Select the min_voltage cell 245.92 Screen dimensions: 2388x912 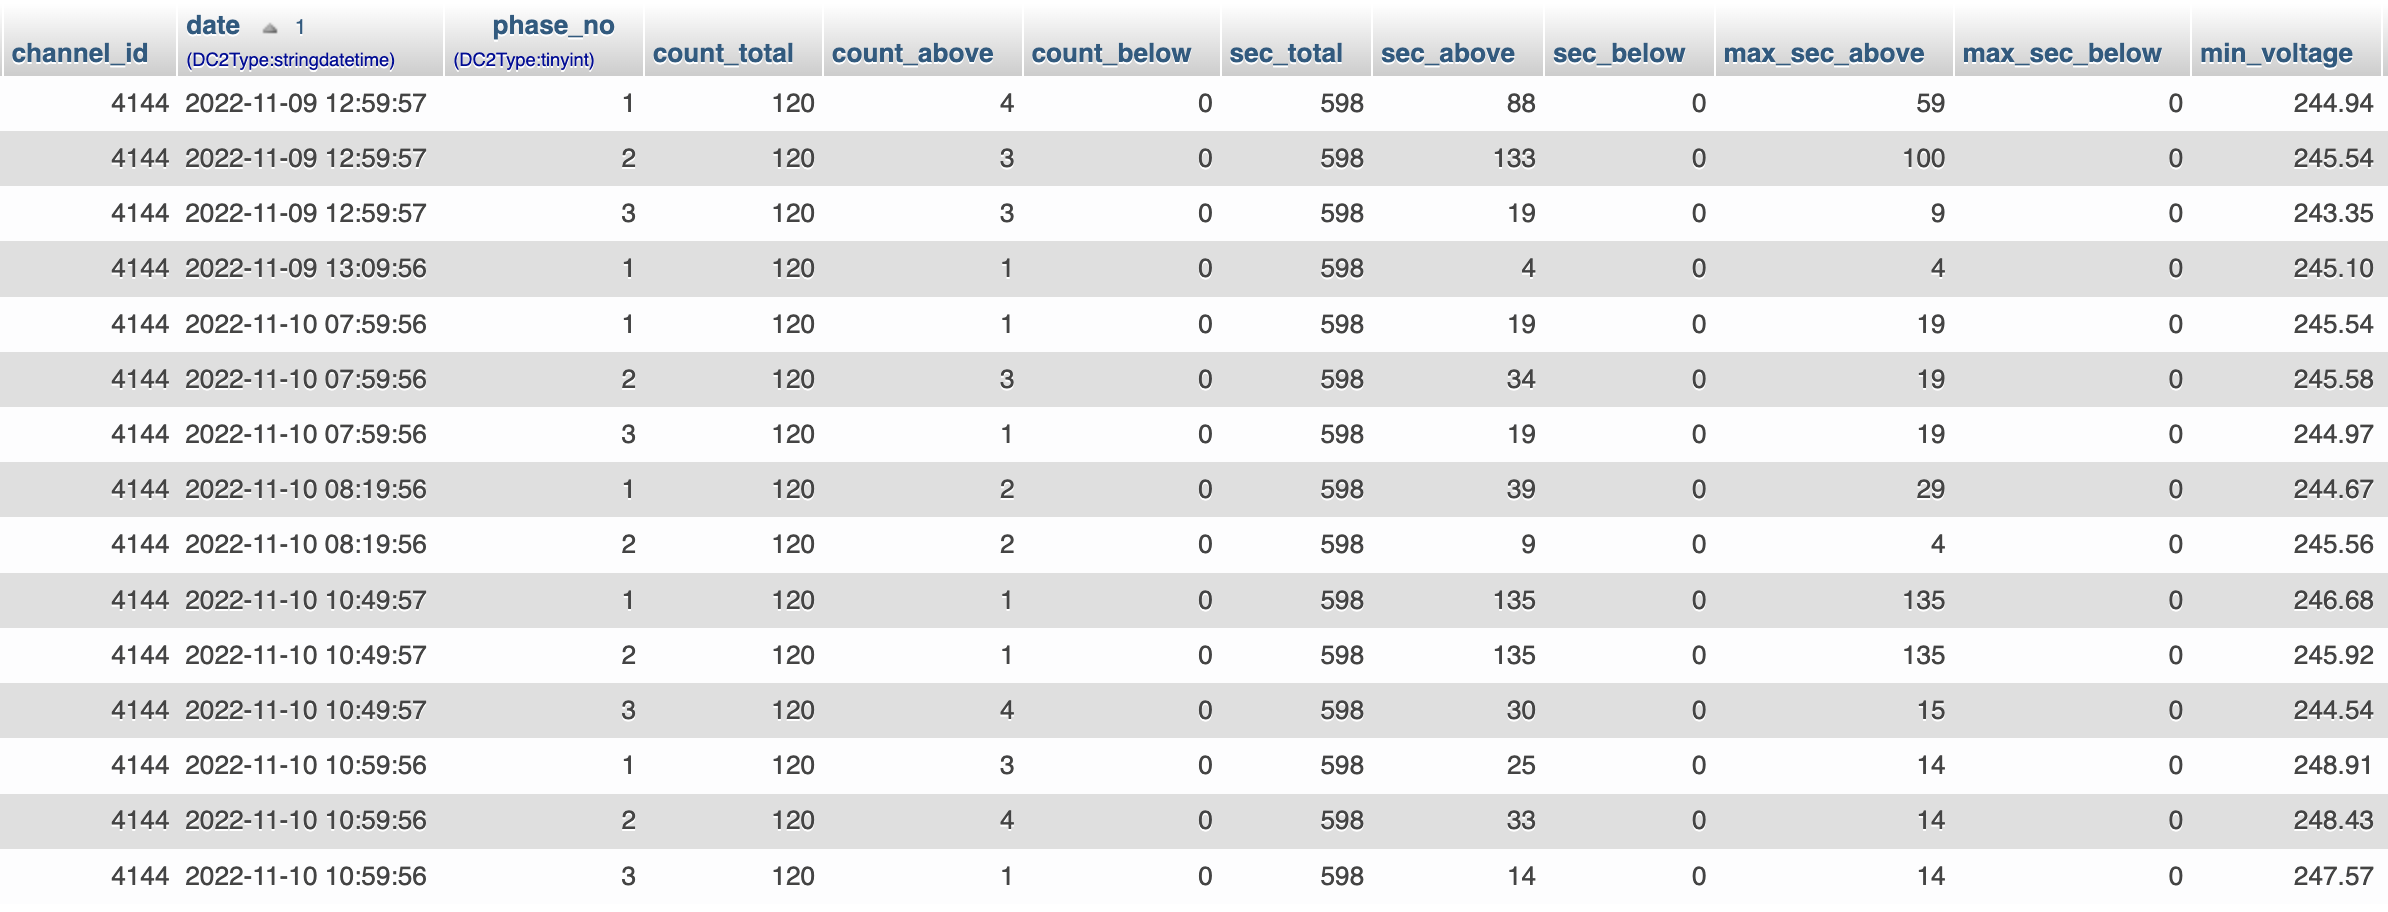pyautogui.click(x=2333, y=655)
